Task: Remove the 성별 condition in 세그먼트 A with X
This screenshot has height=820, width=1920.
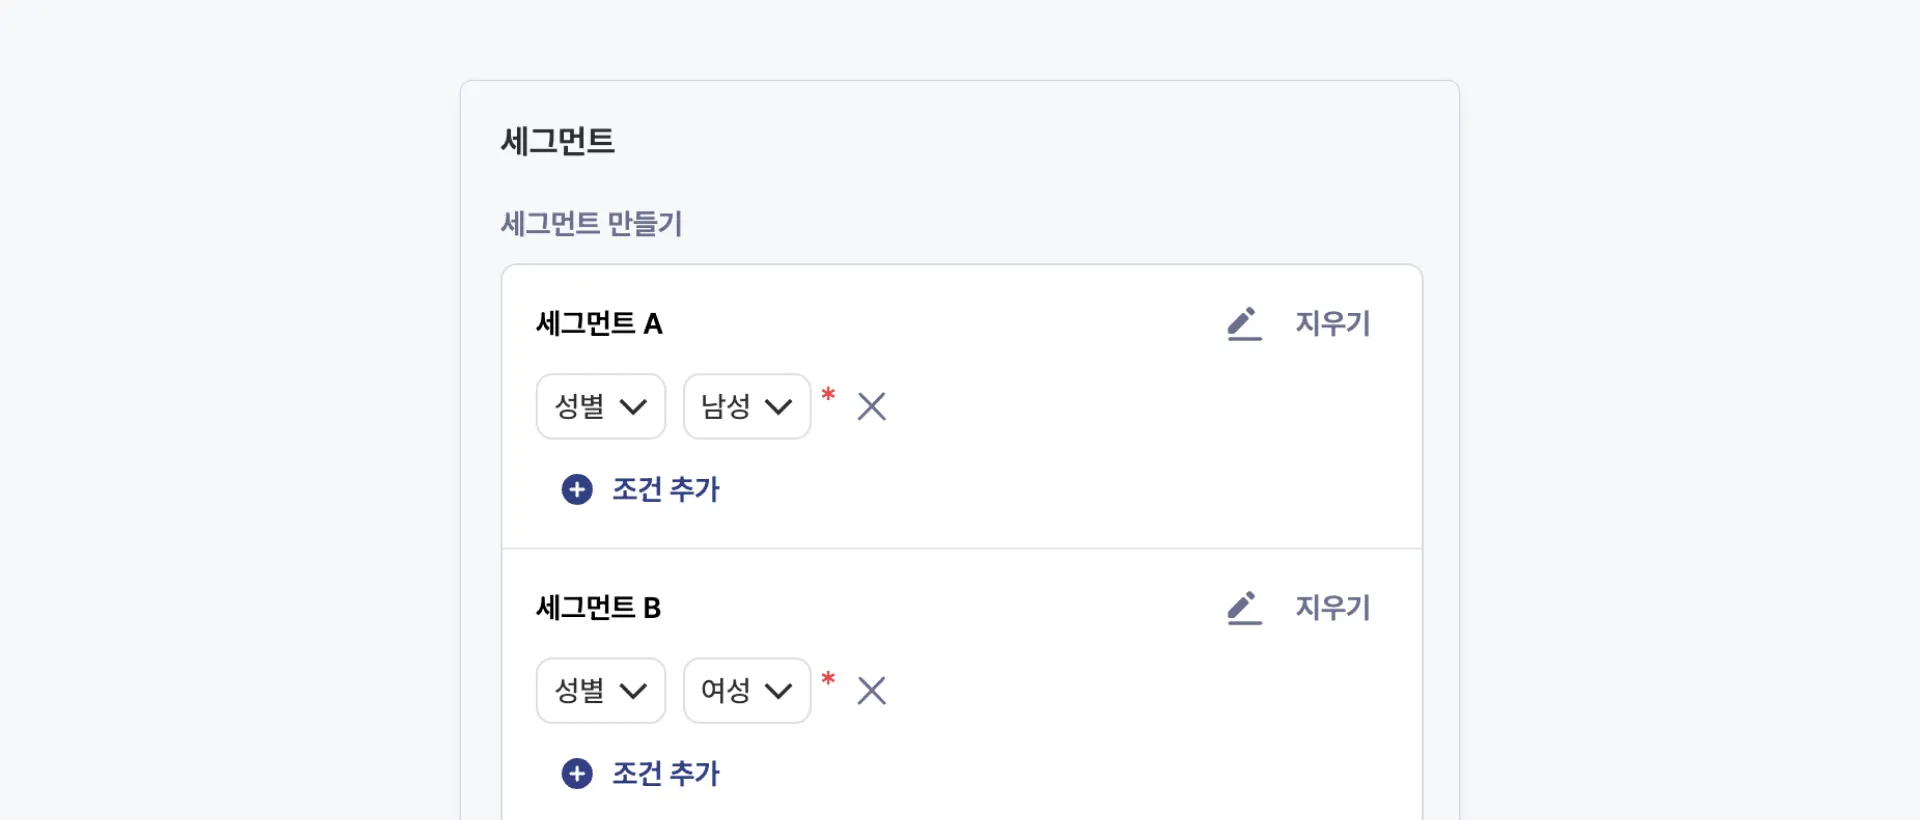Action: [871, 407]
